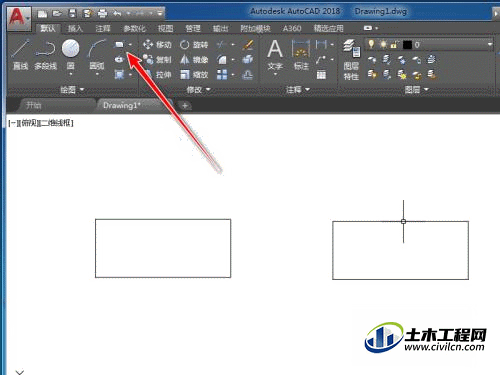Image resolution: width=500 pixels, height=375 pixels.
Task: Select the Dimension (标注) tool
Action: 301,55
